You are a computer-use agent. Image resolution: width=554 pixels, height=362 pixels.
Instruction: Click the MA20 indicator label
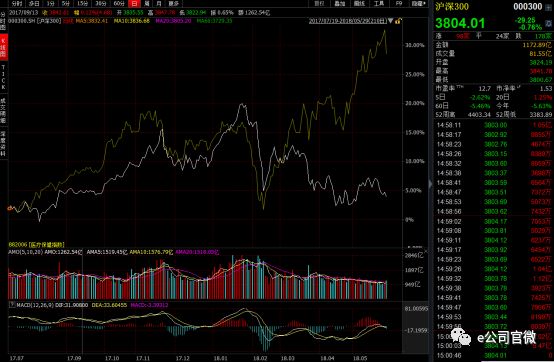tap(173, 21)
